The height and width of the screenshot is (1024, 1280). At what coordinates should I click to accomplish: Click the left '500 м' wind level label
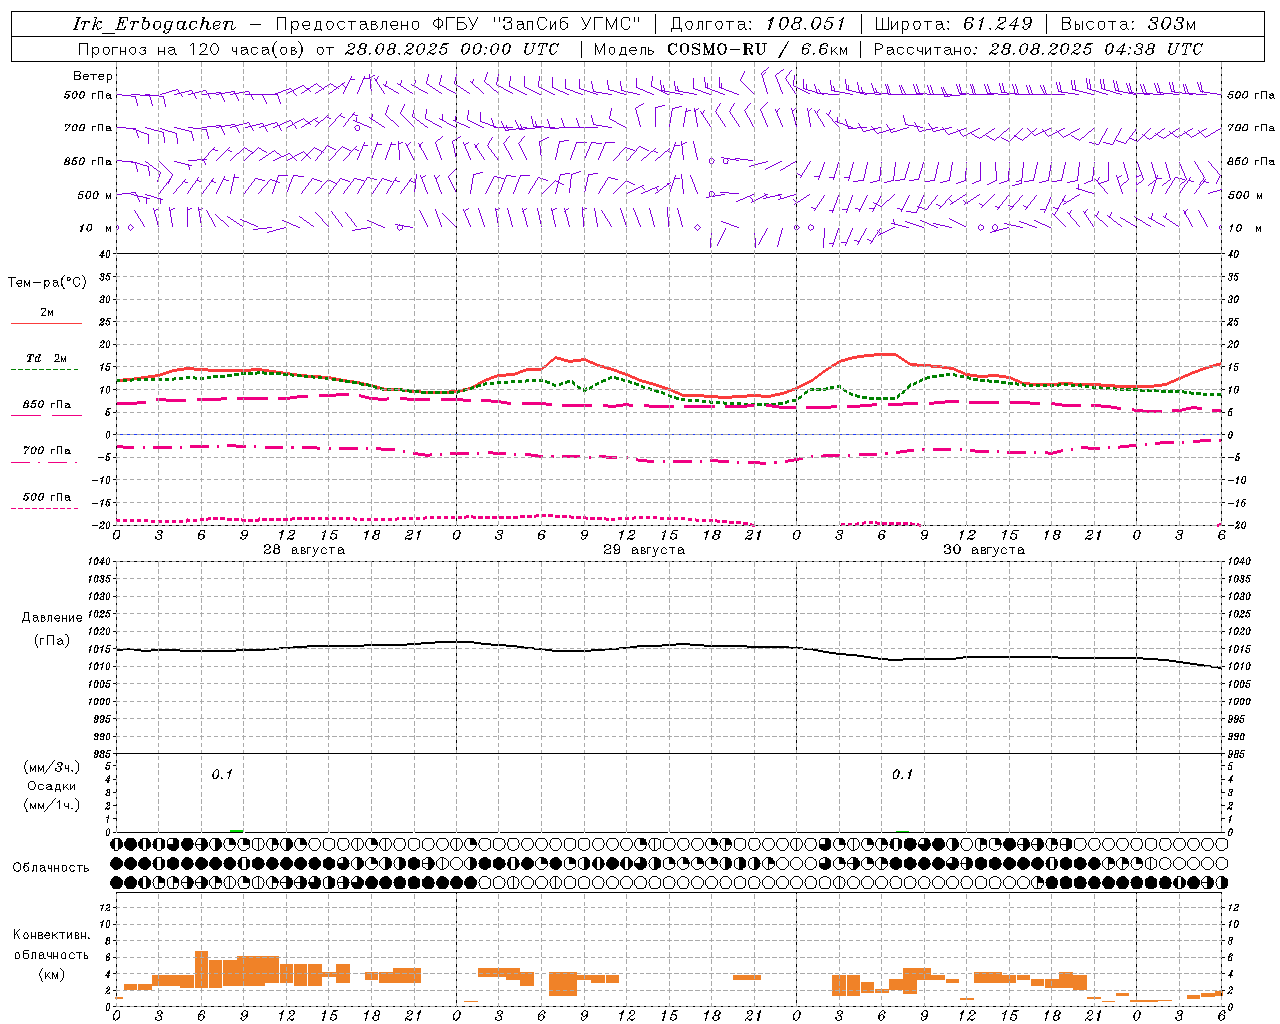pos(95,195)
